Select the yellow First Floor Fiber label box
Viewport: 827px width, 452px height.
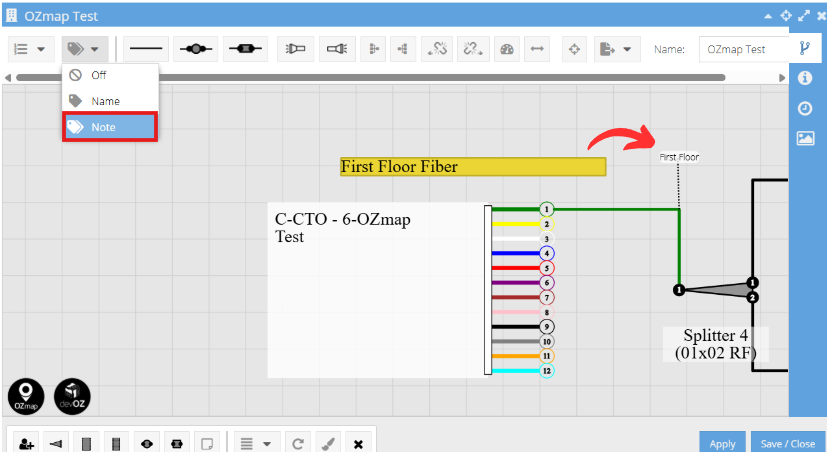point(473,167)
